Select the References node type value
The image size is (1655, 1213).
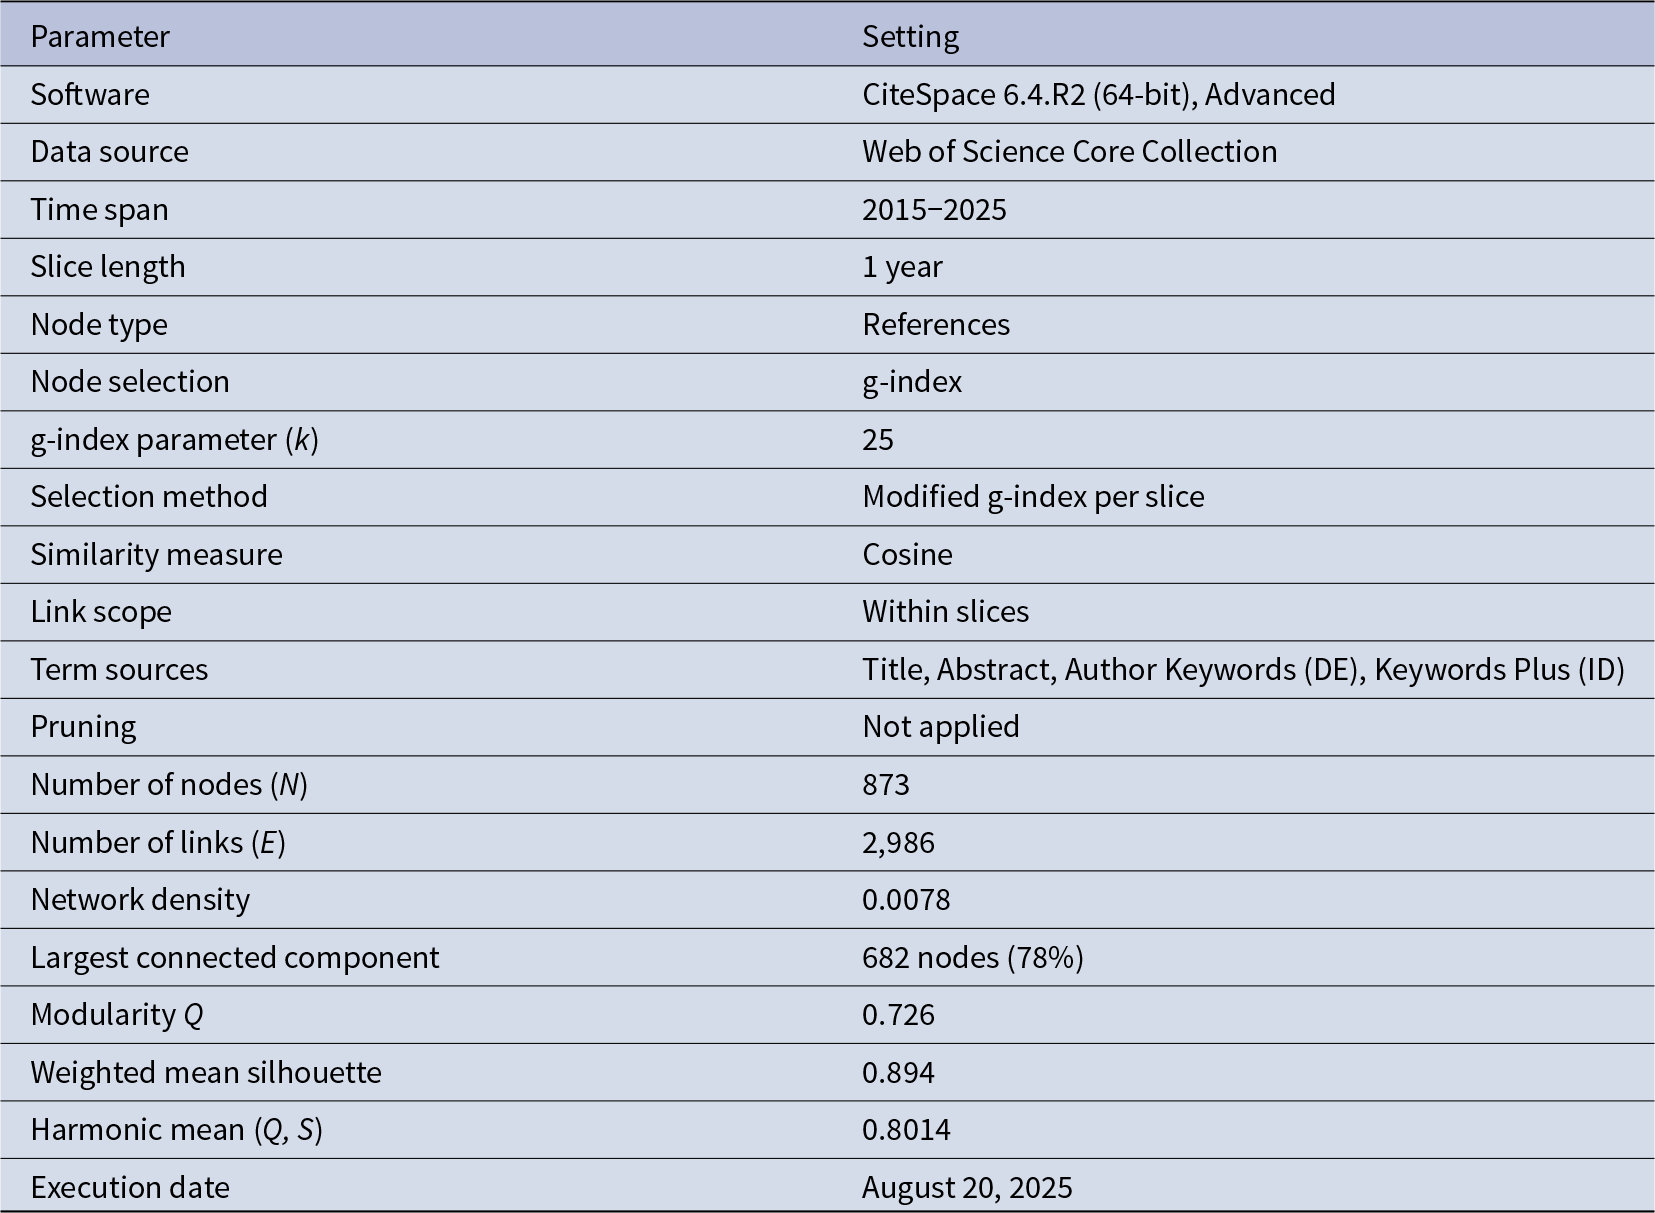point(936,324)
